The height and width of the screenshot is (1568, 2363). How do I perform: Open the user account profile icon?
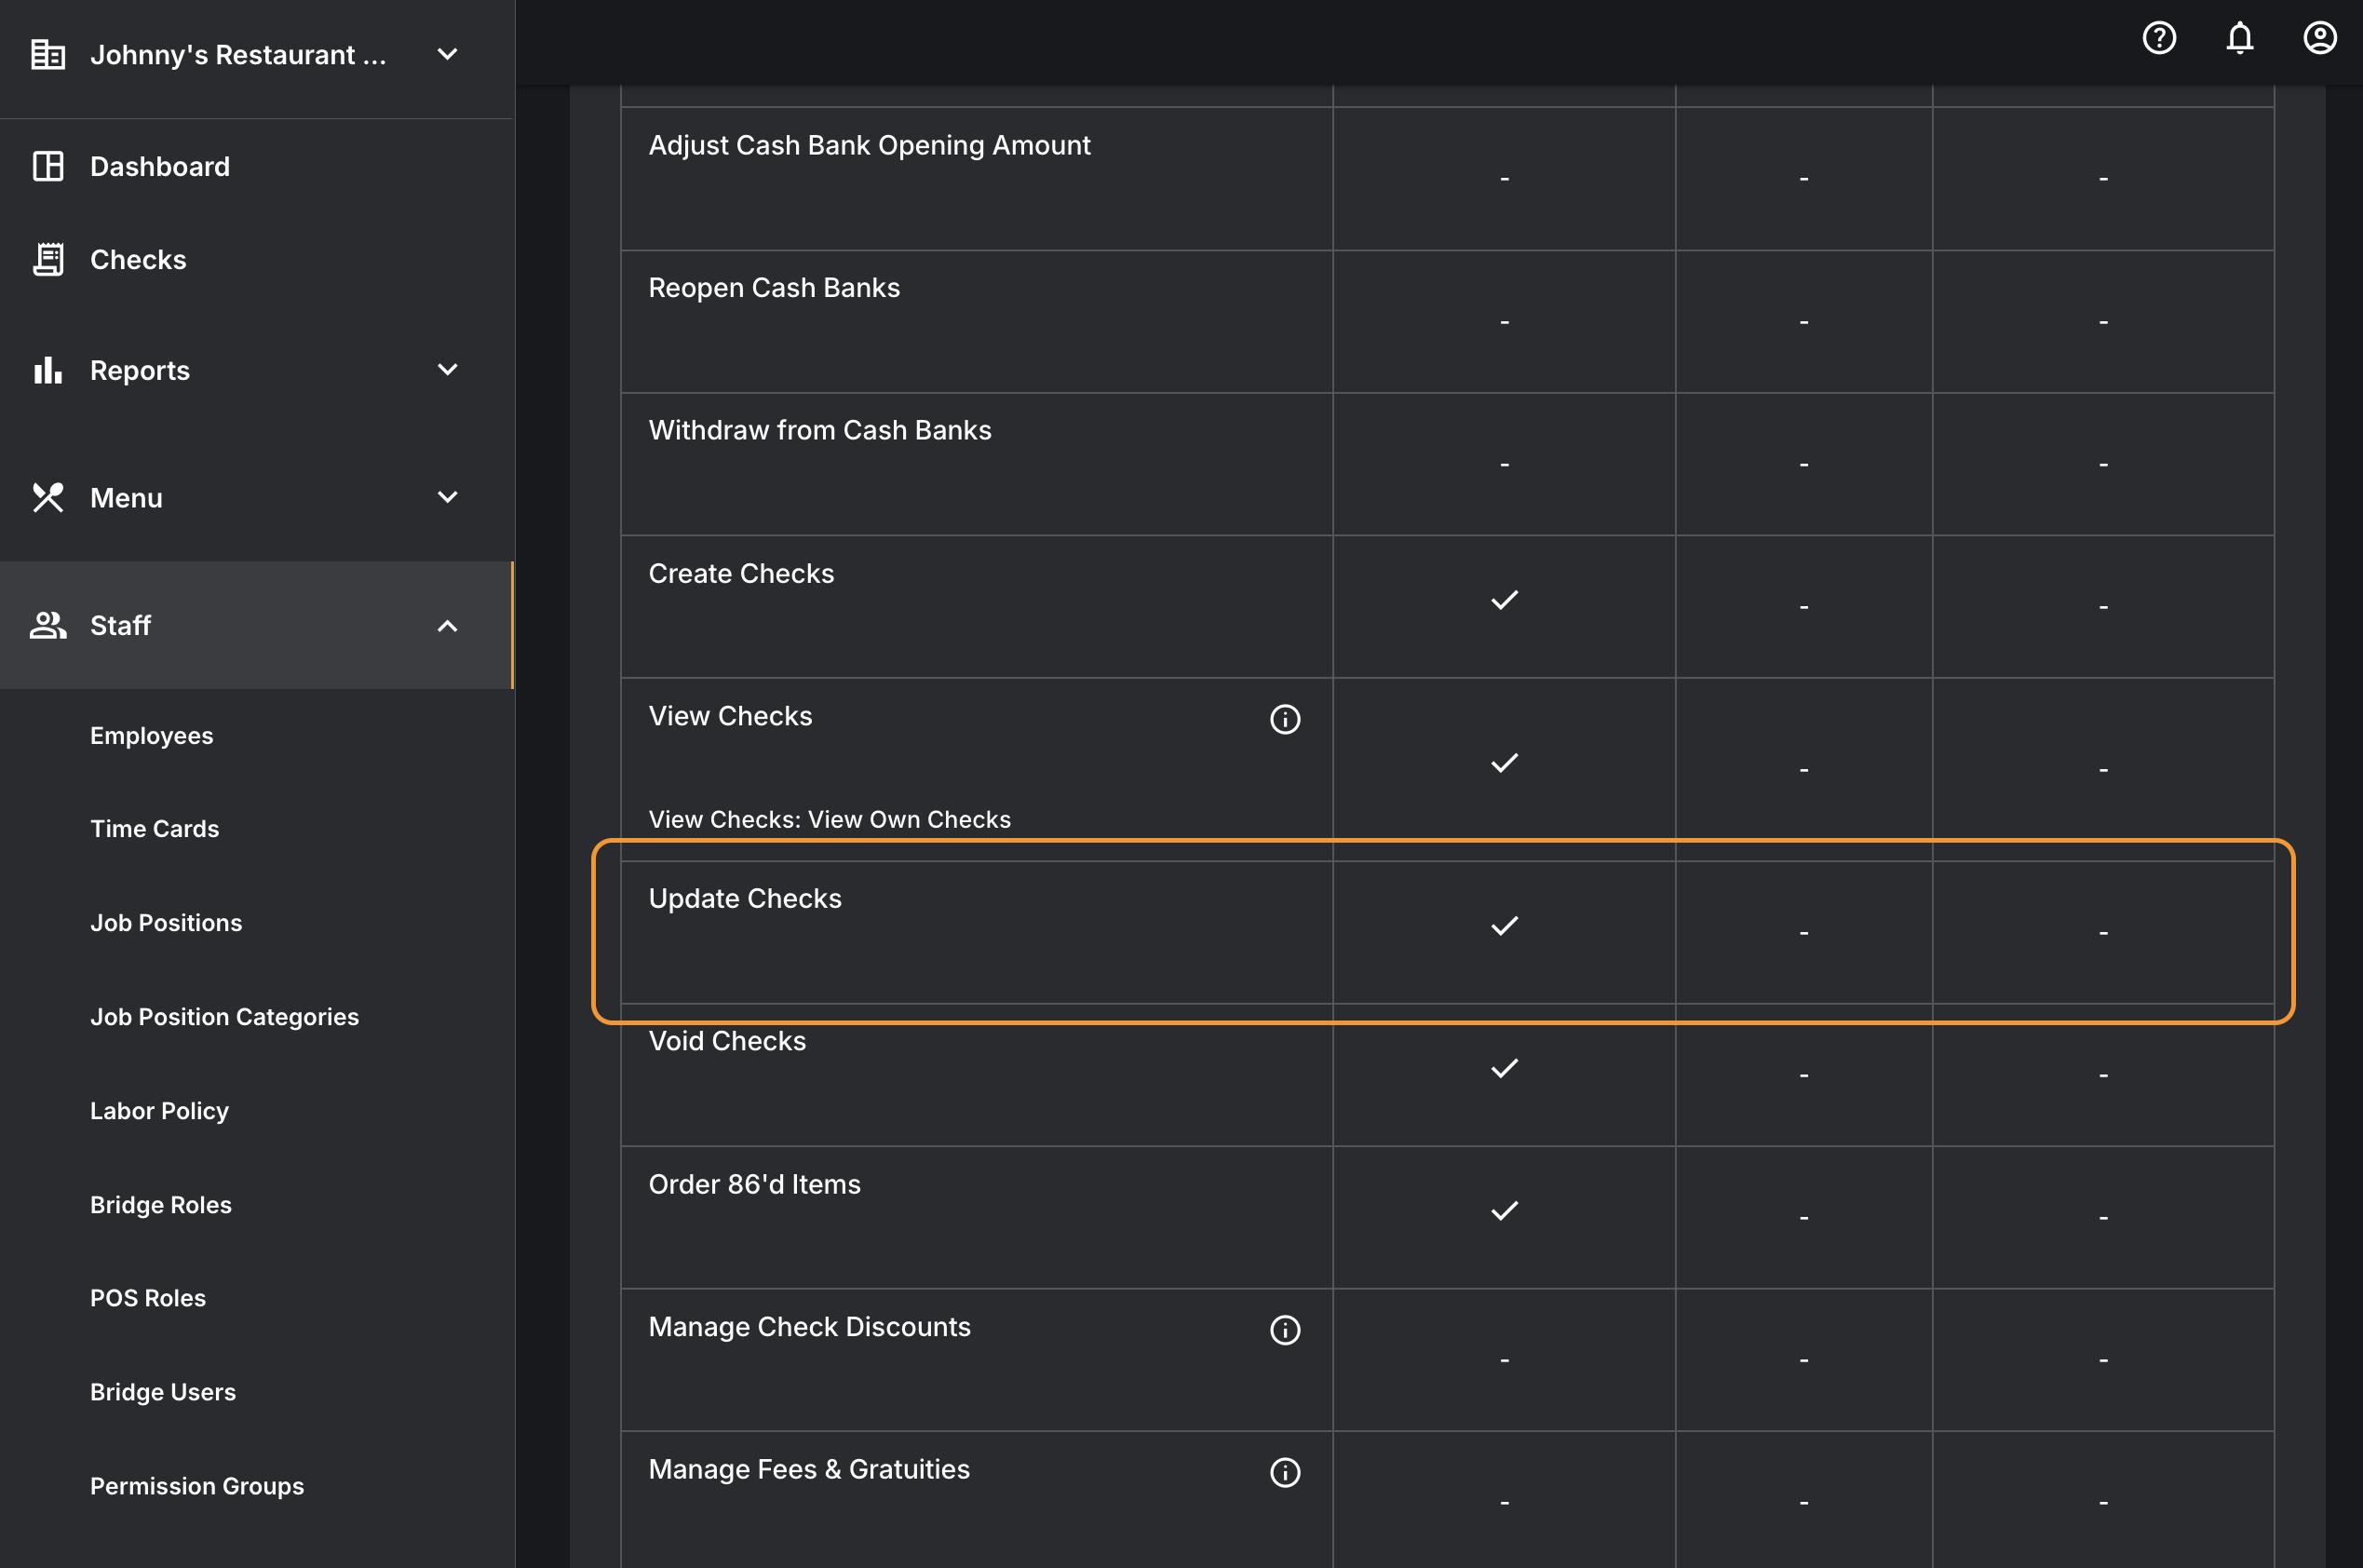click(2320, 38)
